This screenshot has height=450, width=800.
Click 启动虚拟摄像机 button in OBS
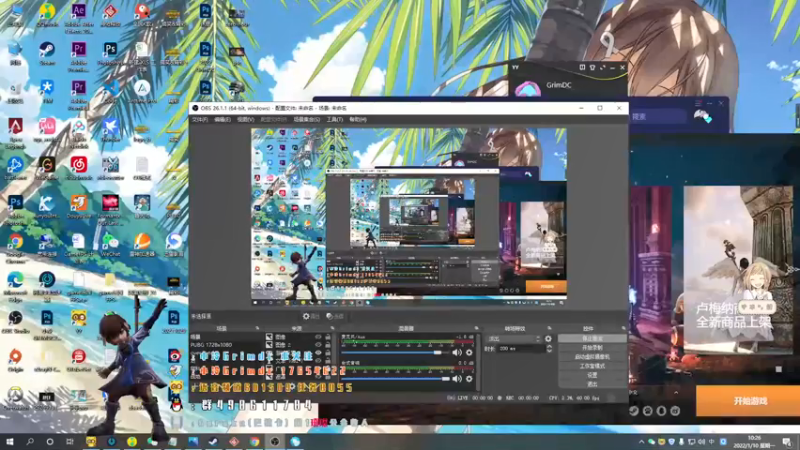coord(592,357)
